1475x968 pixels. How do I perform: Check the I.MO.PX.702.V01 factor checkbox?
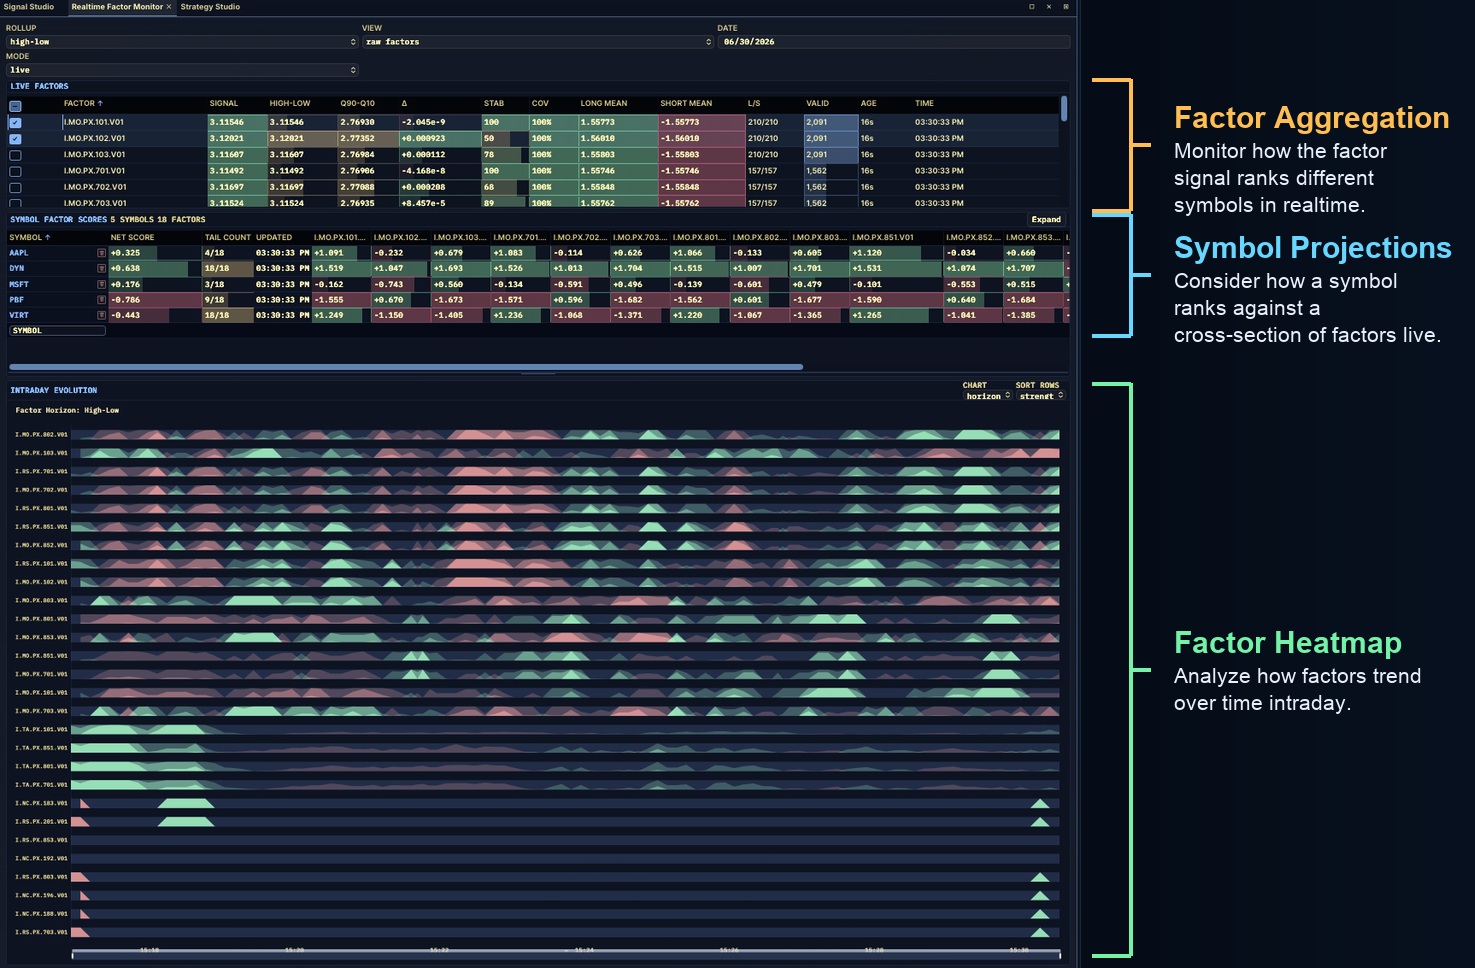point(15,187)
